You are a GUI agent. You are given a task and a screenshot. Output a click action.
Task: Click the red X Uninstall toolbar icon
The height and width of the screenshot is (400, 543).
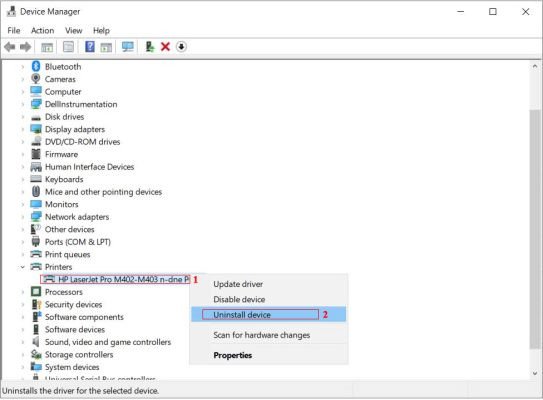tap(165, 47)
